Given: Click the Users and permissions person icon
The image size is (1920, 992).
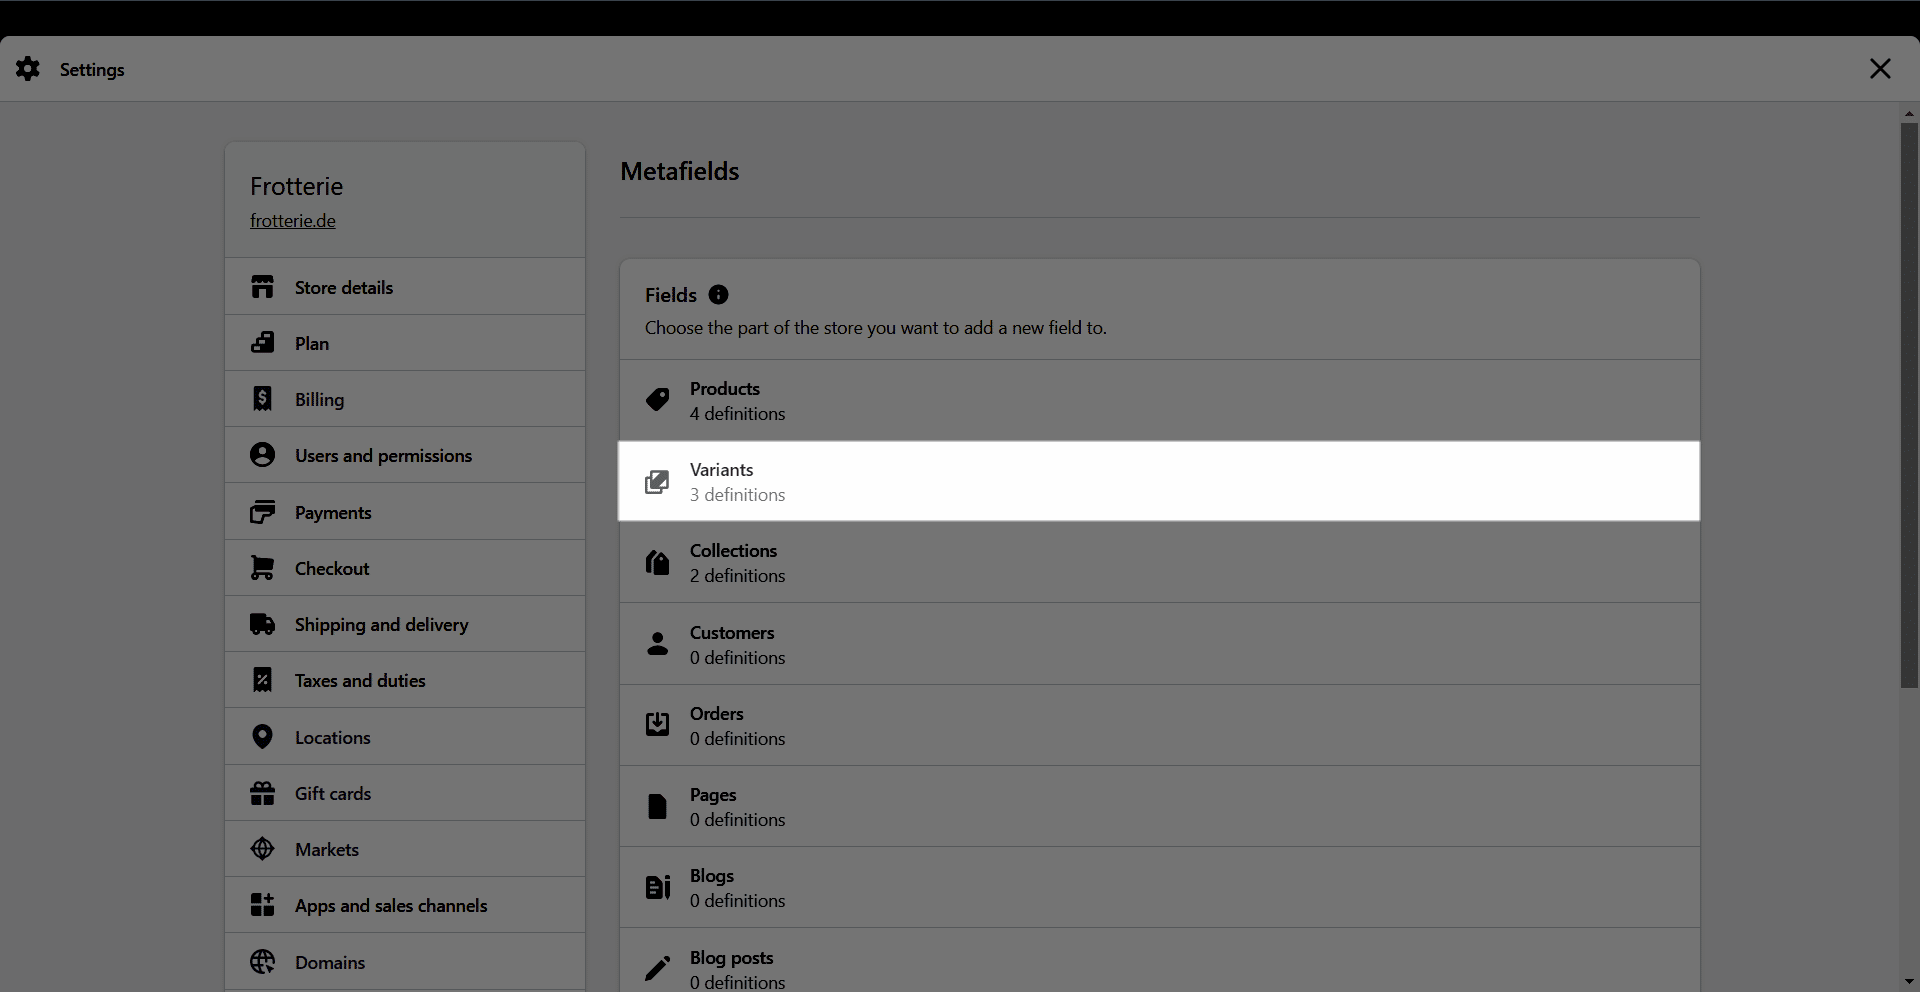Looking at the screenshot, I should [x=262, y=455].
